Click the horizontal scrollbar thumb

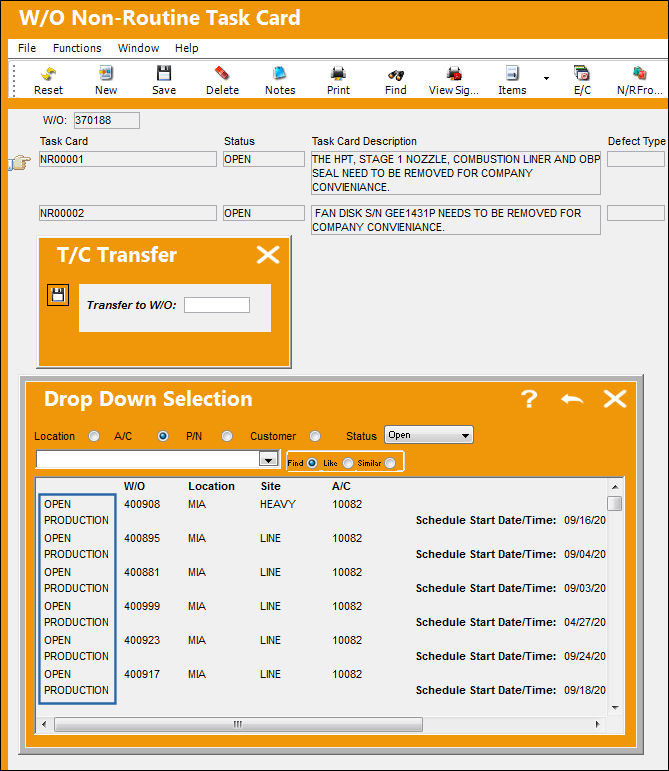[x=238, y=724]
